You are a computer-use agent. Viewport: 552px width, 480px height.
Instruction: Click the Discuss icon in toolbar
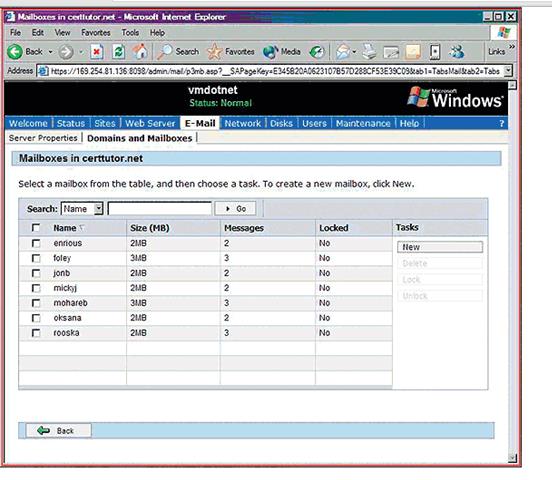coord(413,52)
